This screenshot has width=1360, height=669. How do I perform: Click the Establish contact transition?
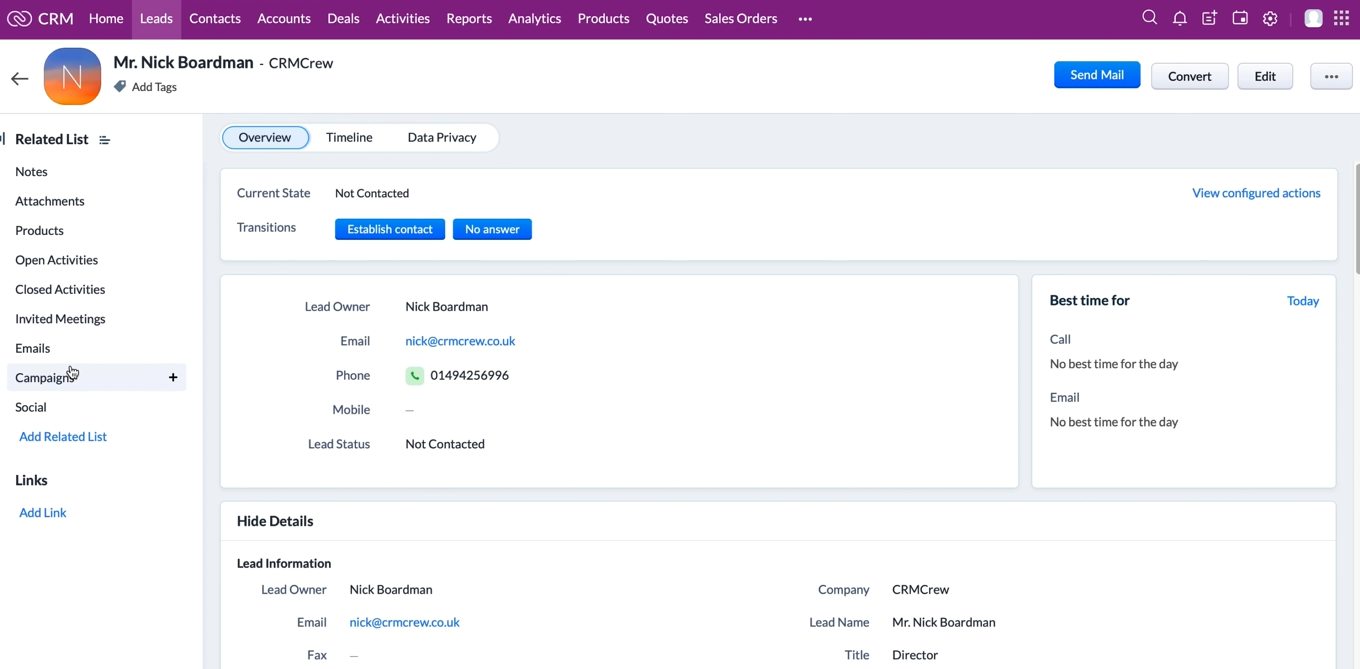(x=389, y=229)
